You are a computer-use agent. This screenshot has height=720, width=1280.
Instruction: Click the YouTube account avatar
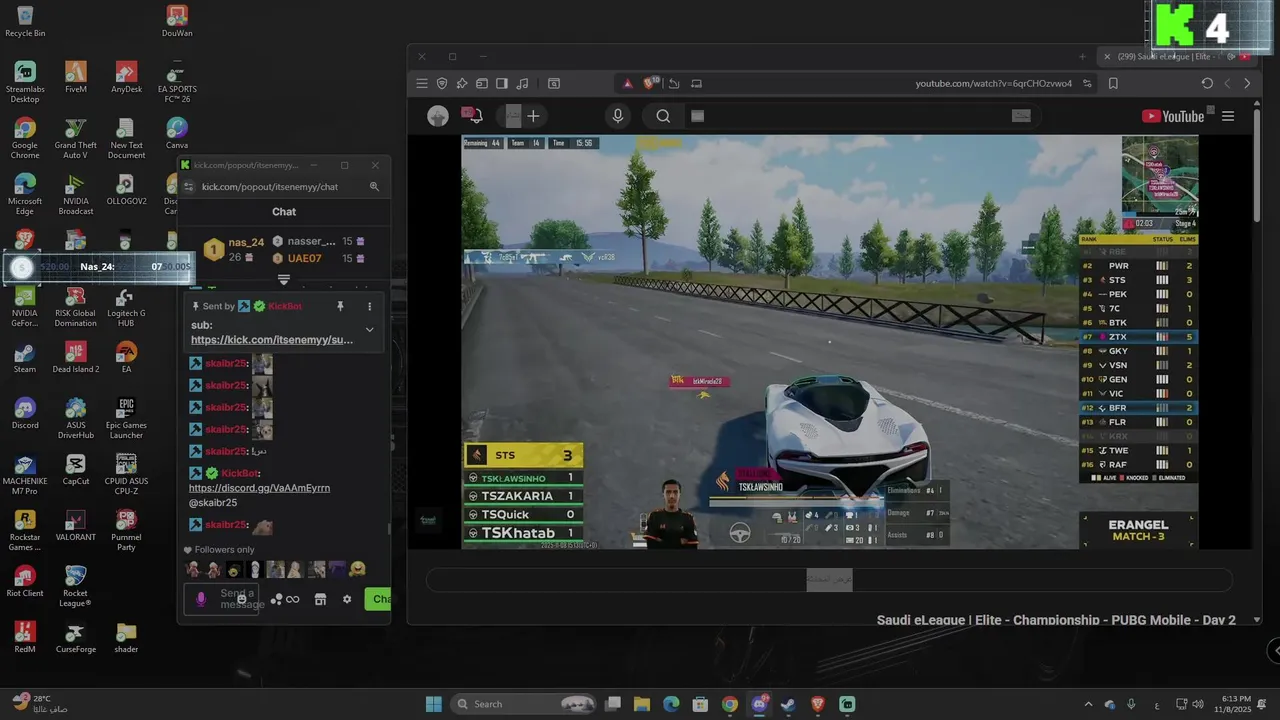point(438,116)
